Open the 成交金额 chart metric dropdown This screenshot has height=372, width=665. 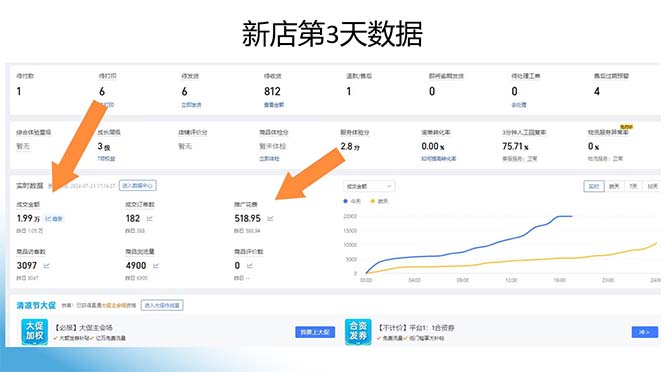tap(369, 186)
